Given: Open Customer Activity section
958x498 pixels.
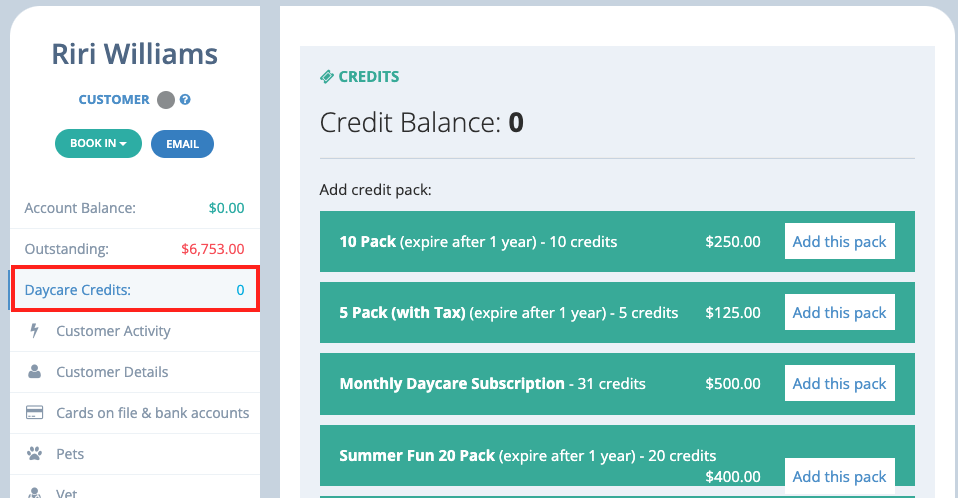Looking at the screenshot, I should (135, 331).
